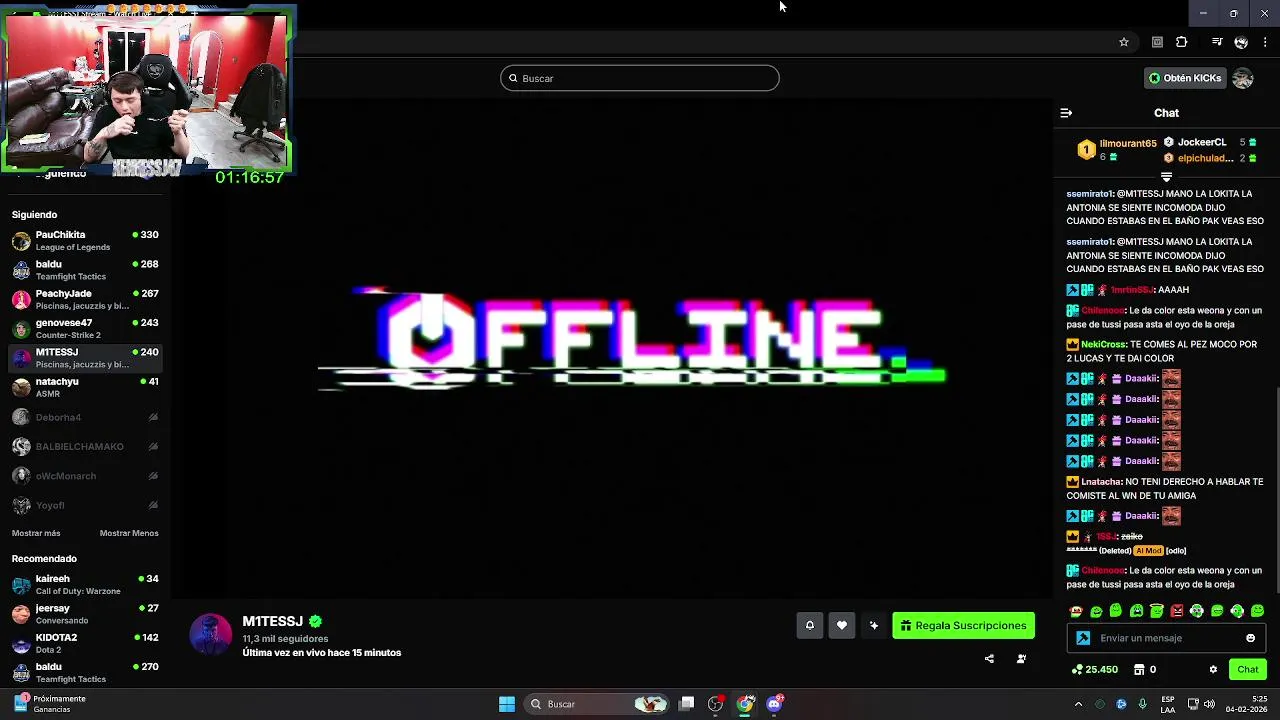The width and height of the screenshot is (1280, 720).
Task: Click the first red-hat emote in quick row
Action: (x=1076, y=611)
